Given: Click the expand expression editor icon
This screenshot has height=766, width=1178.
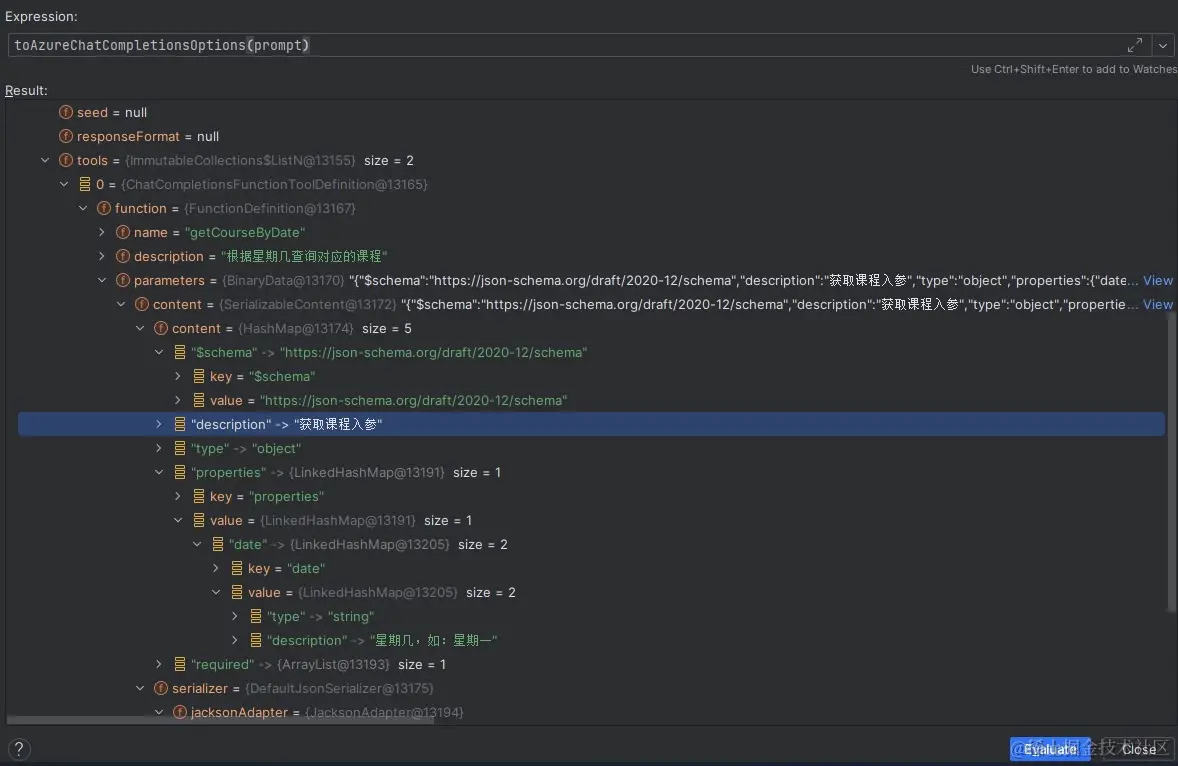Looking at the screenshot, I should tap(1135, 45).
